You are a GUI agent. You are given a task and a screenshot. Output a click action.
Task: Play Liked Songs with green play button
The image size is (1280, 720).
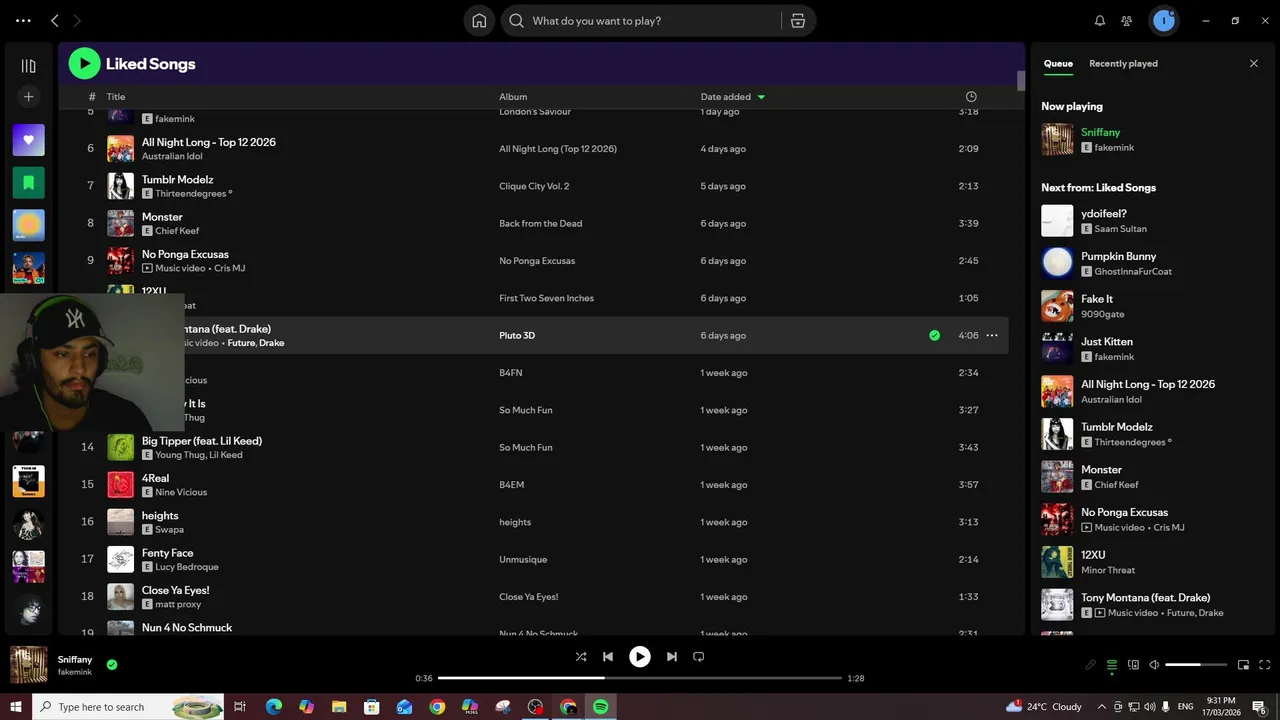pos(84,64)
